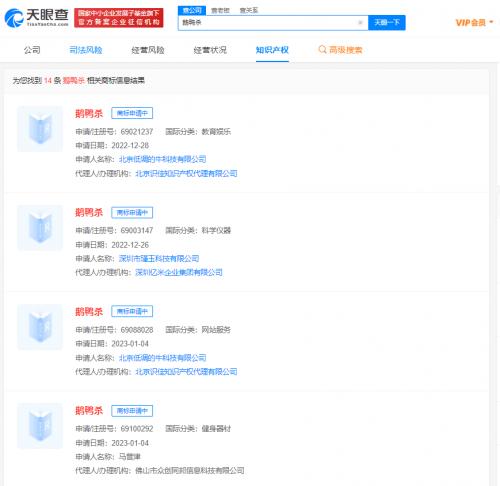The height and width of the screenshot is (486, 500).
Task: Click 国际分类 value 教育娱乐
Action: tap(216, 132)
